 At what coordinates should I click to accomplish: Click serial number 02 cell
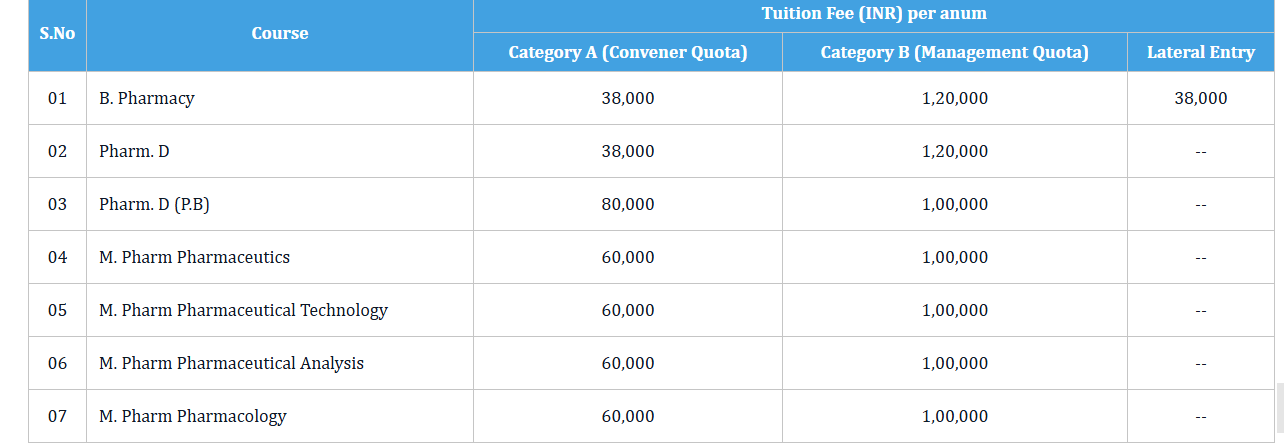click(57, 151)
